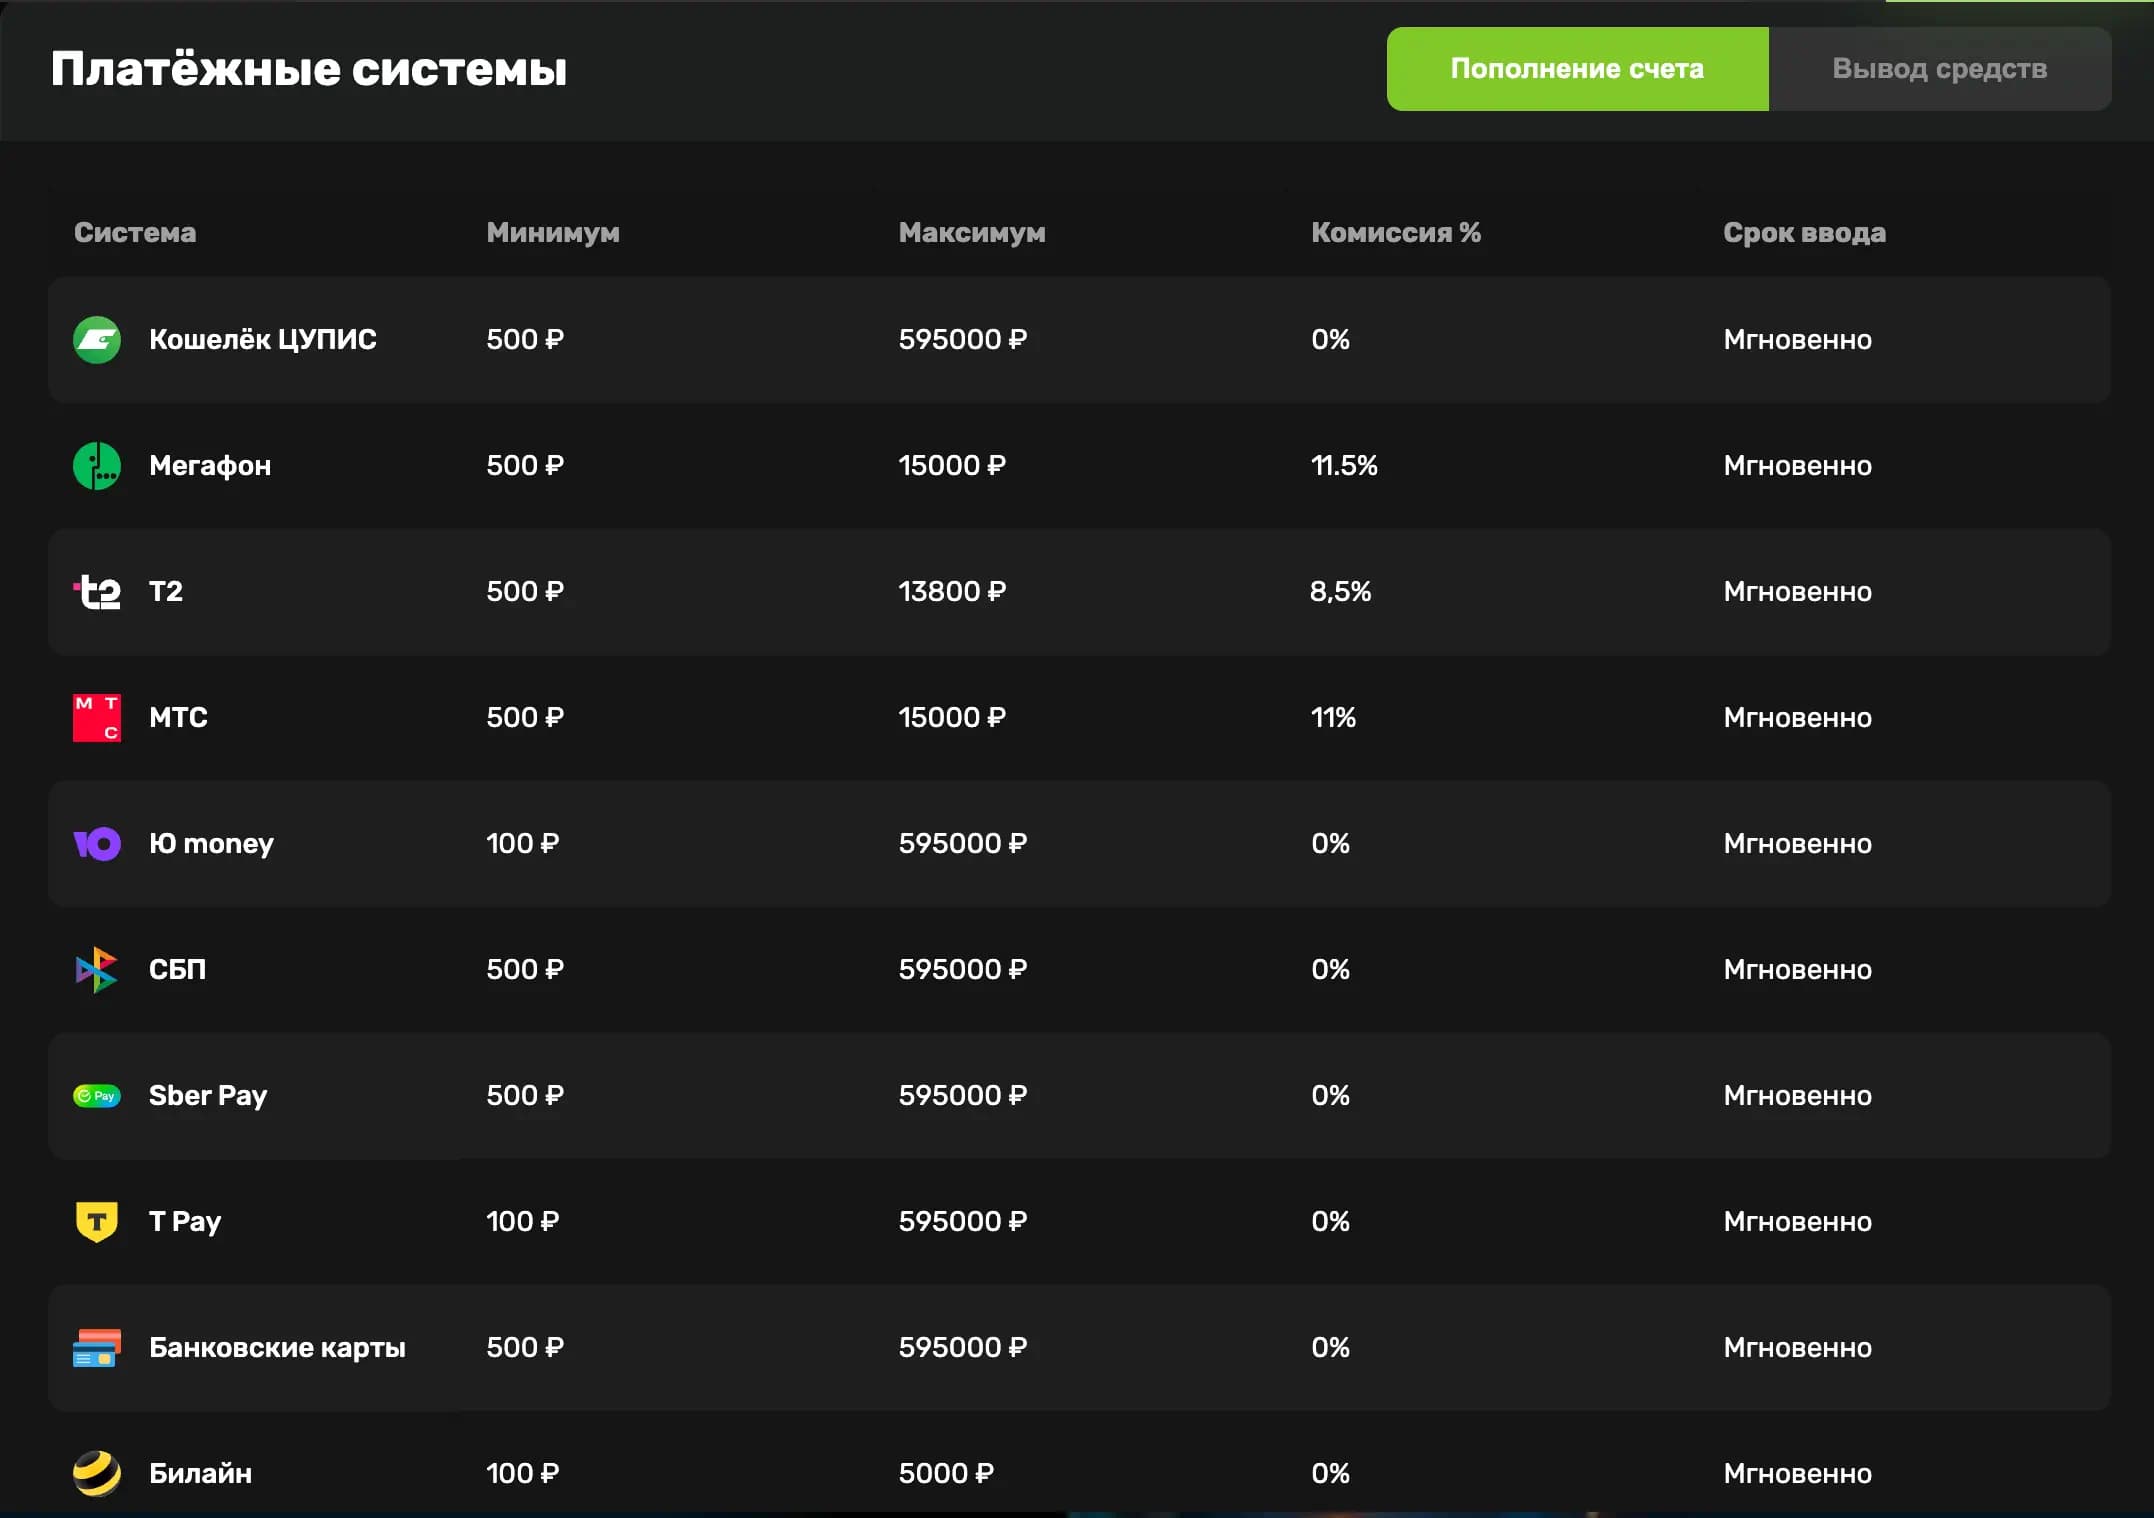This screenshot has width=2154, height=1518.
Task: Click the Система column header
Action: [x=135, y=233]
